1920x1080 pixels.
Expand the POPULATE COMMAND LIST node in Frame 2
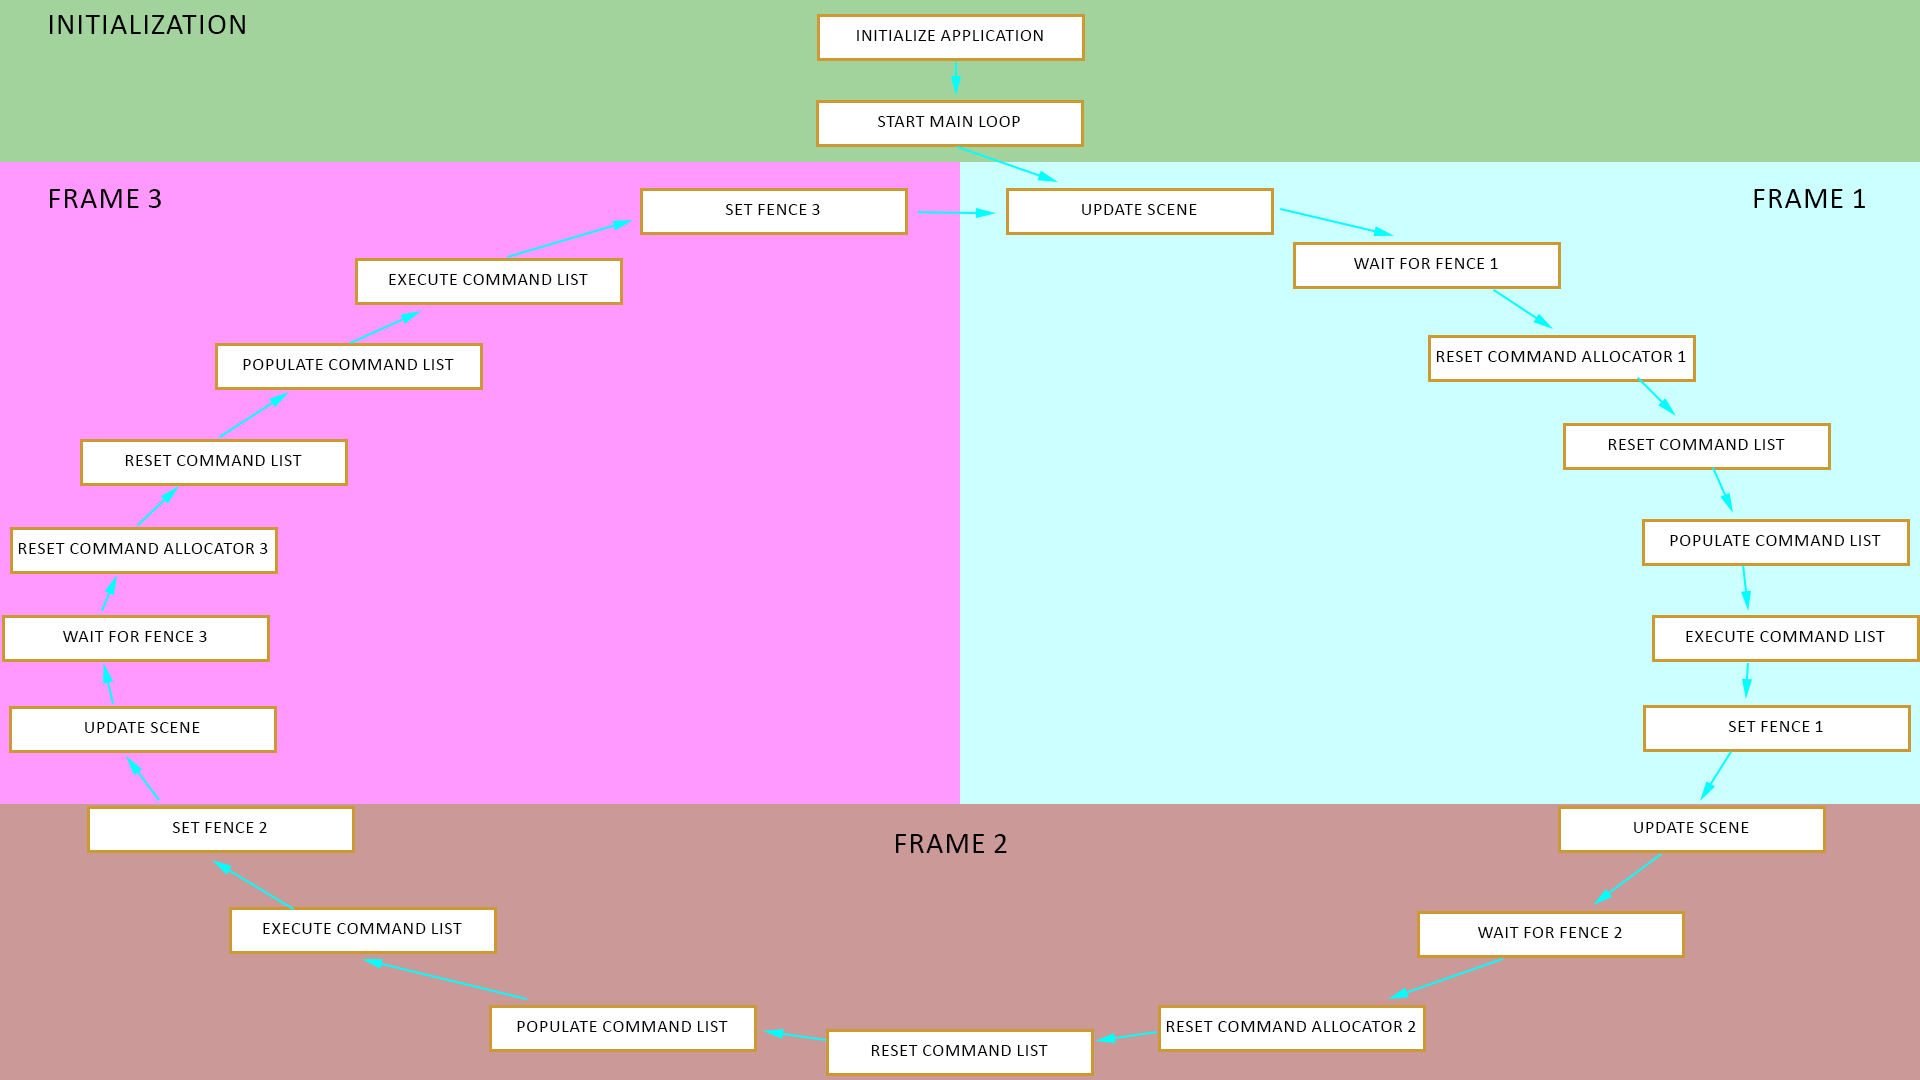[622, 1027]
